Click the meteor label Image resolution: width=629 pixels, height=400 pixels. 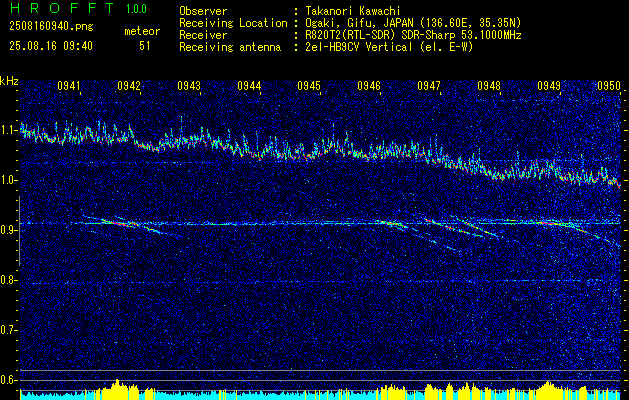142,31
